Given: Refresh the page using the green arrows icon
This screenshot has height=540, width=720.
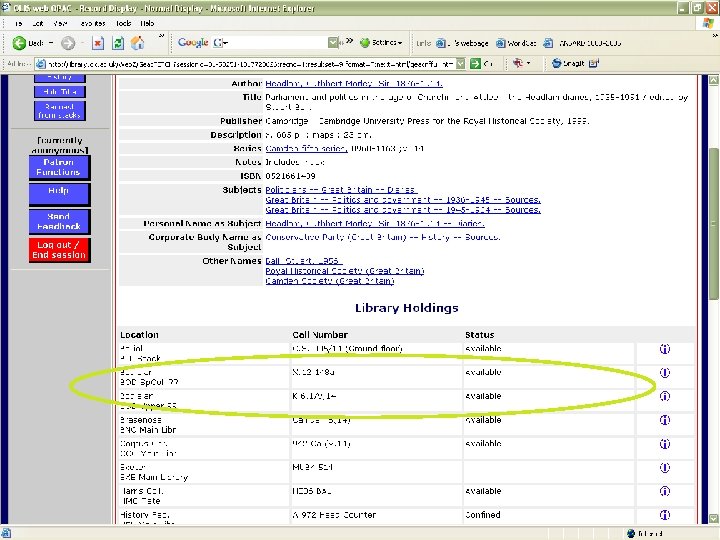Looking at the screenshot, I should click(x=118, y=43).
